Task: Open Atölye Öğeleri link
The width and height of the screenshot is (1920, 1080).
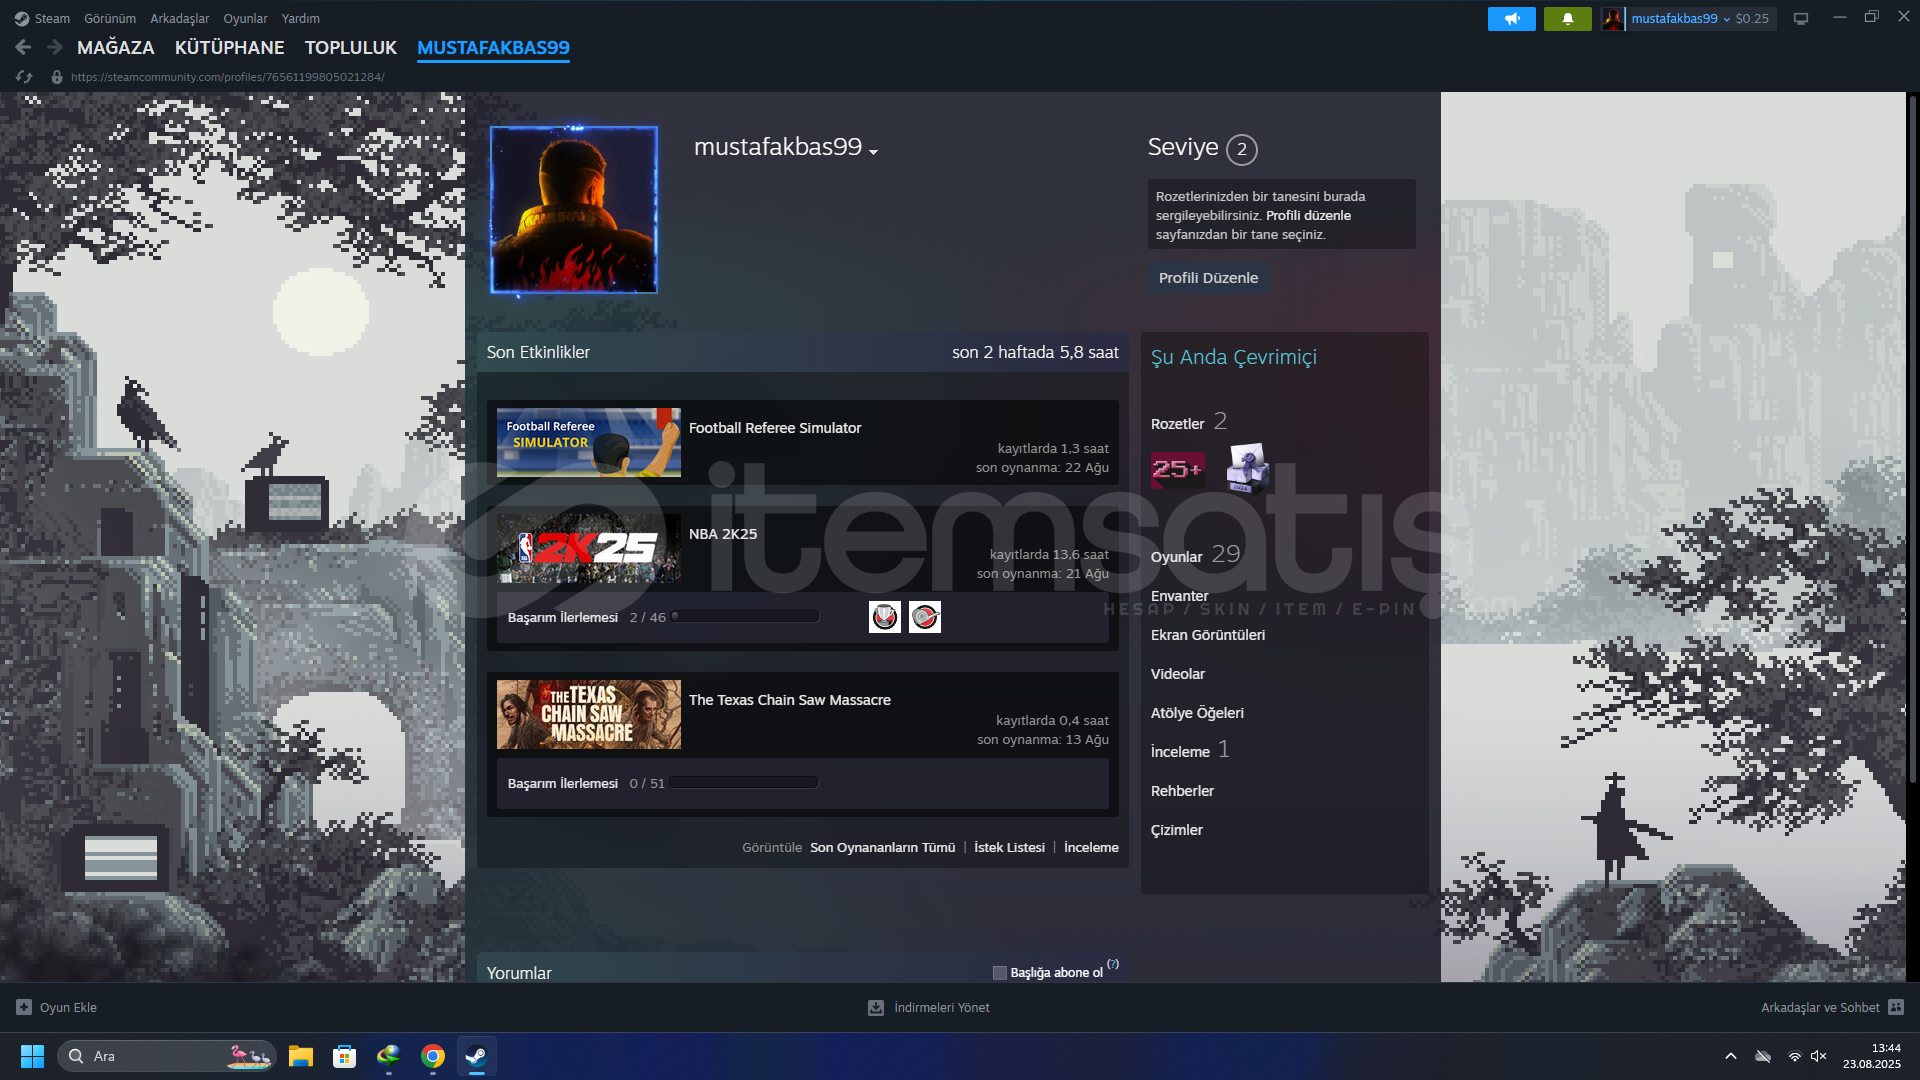Action: pos(1197,713)
